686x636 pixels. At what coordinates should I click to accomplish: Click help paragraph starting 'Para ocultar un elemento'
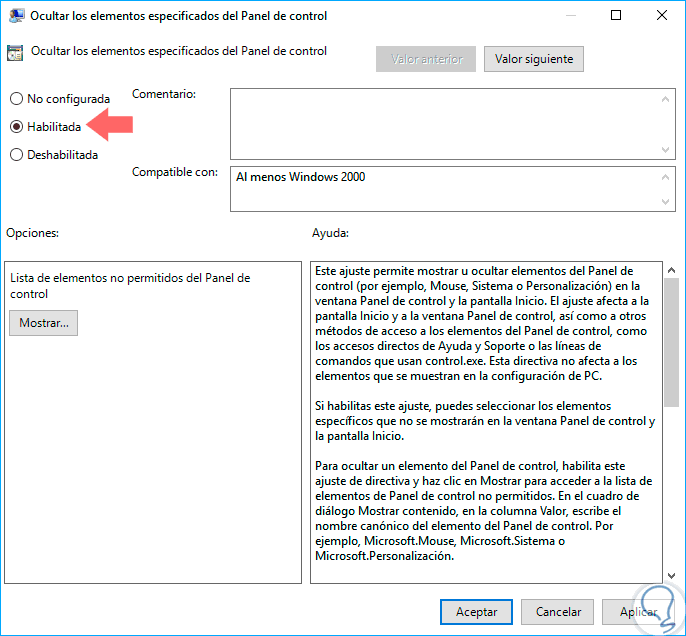pyautogui.click(x=483, y=510)
